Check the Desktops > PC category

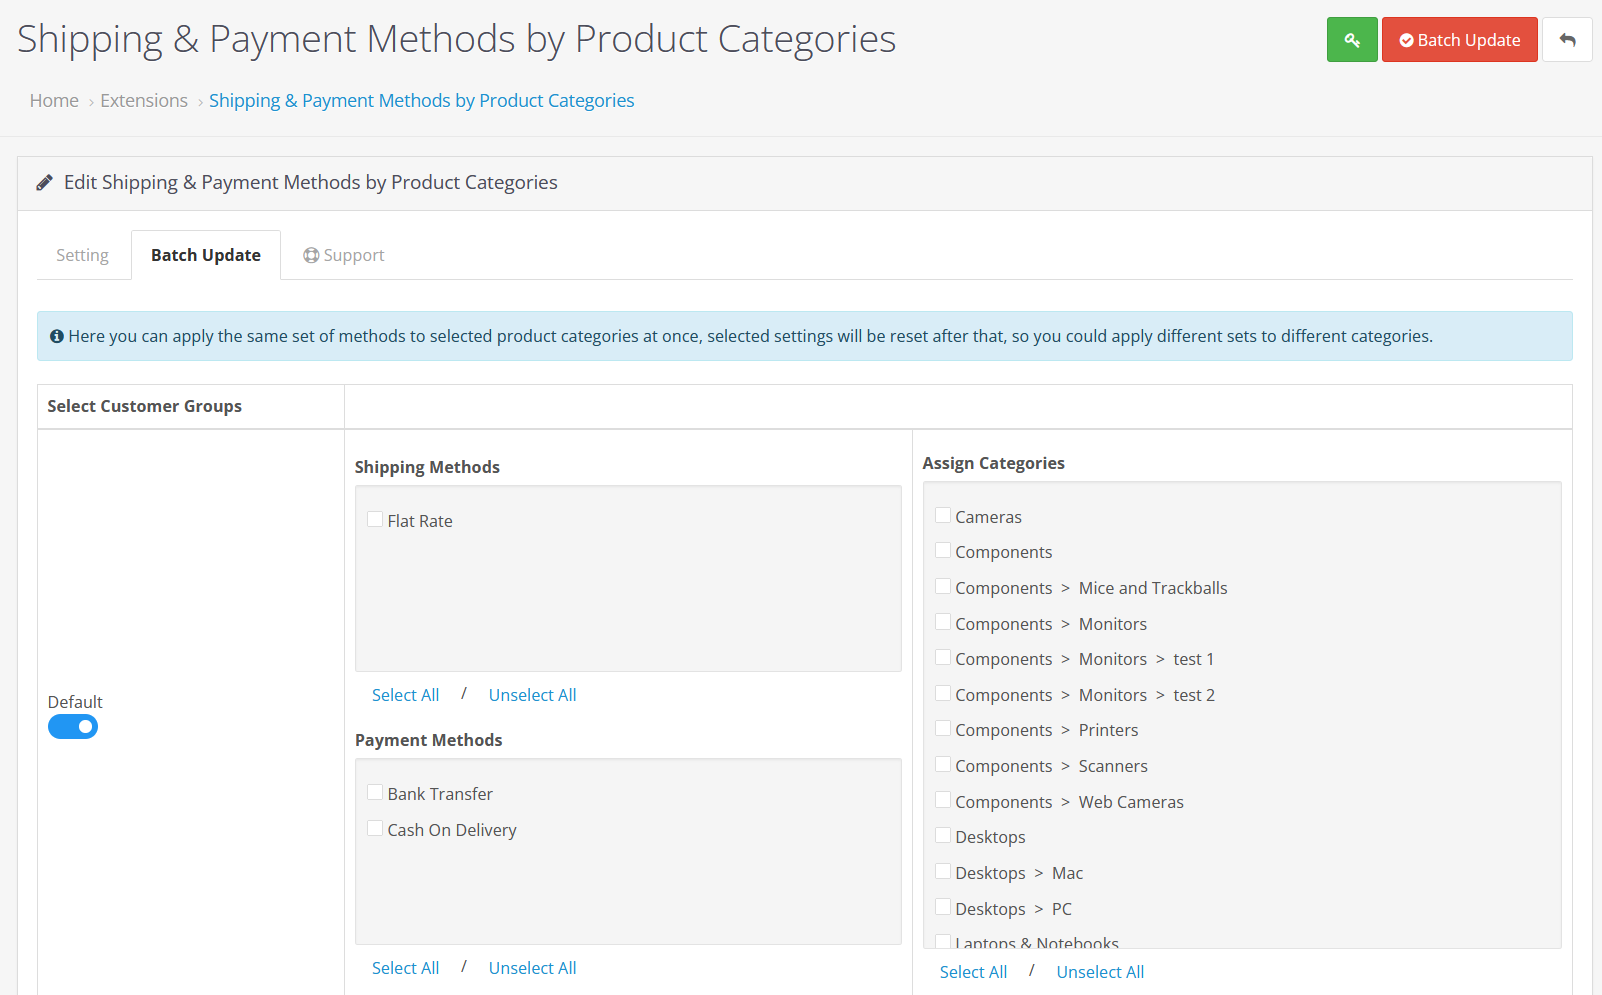[x=943, y=908]
